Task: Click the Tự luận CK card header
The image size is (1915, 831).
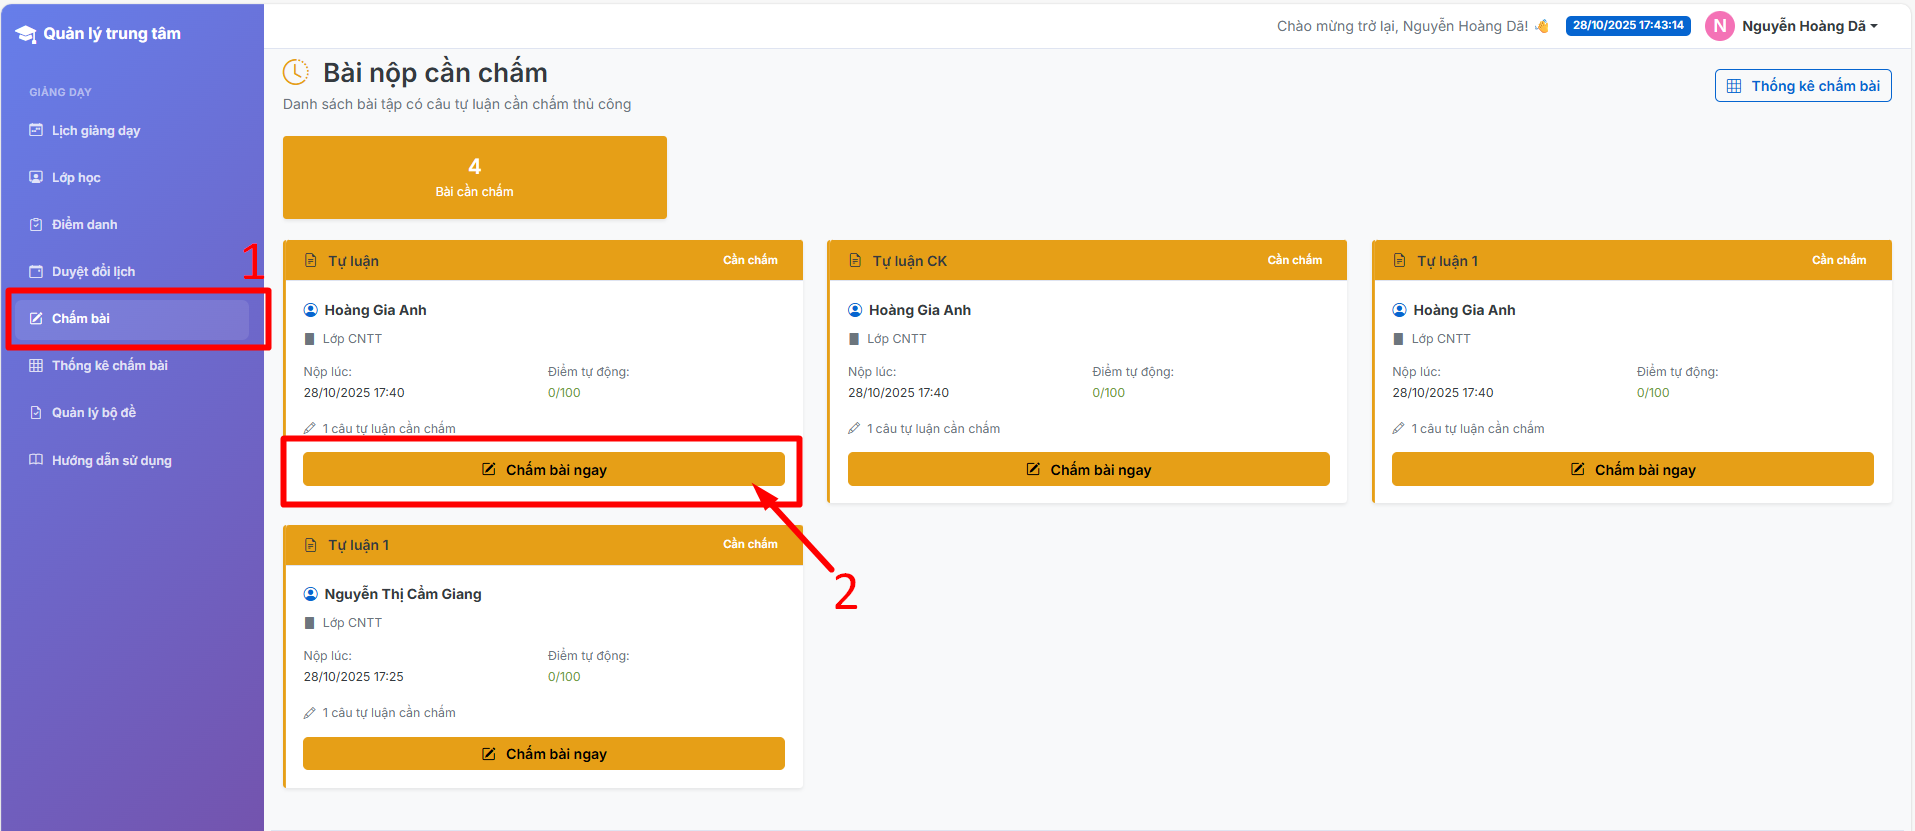Action: [1086, 260]
